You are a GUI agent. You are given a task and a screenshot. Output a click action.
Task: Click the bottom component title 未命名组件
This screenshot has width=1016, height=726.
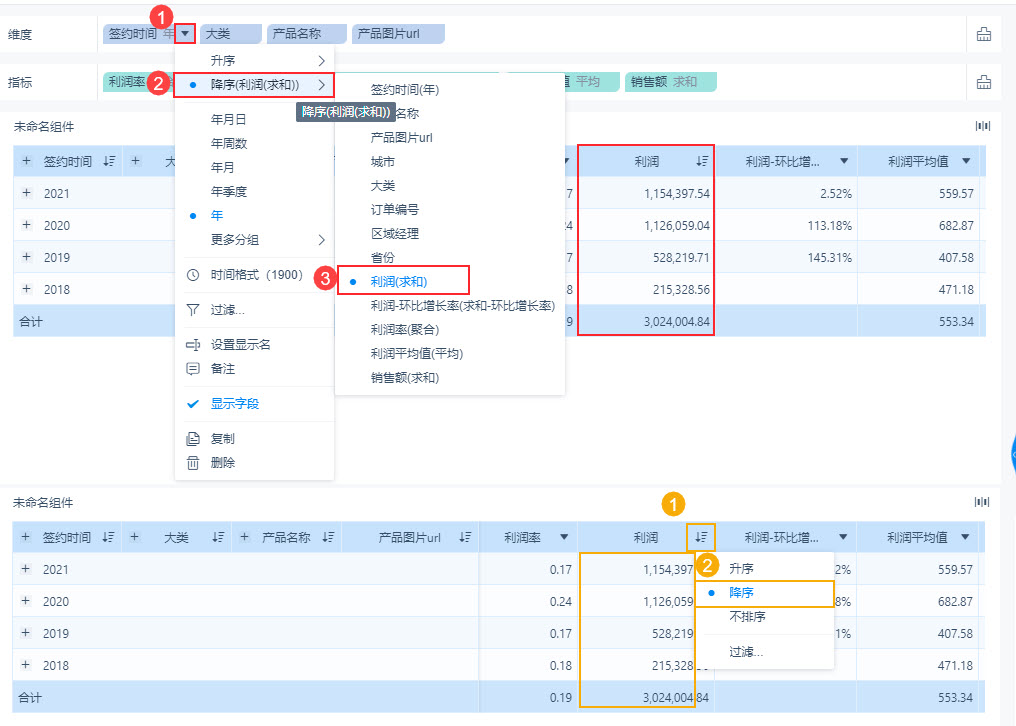point(43,502)
